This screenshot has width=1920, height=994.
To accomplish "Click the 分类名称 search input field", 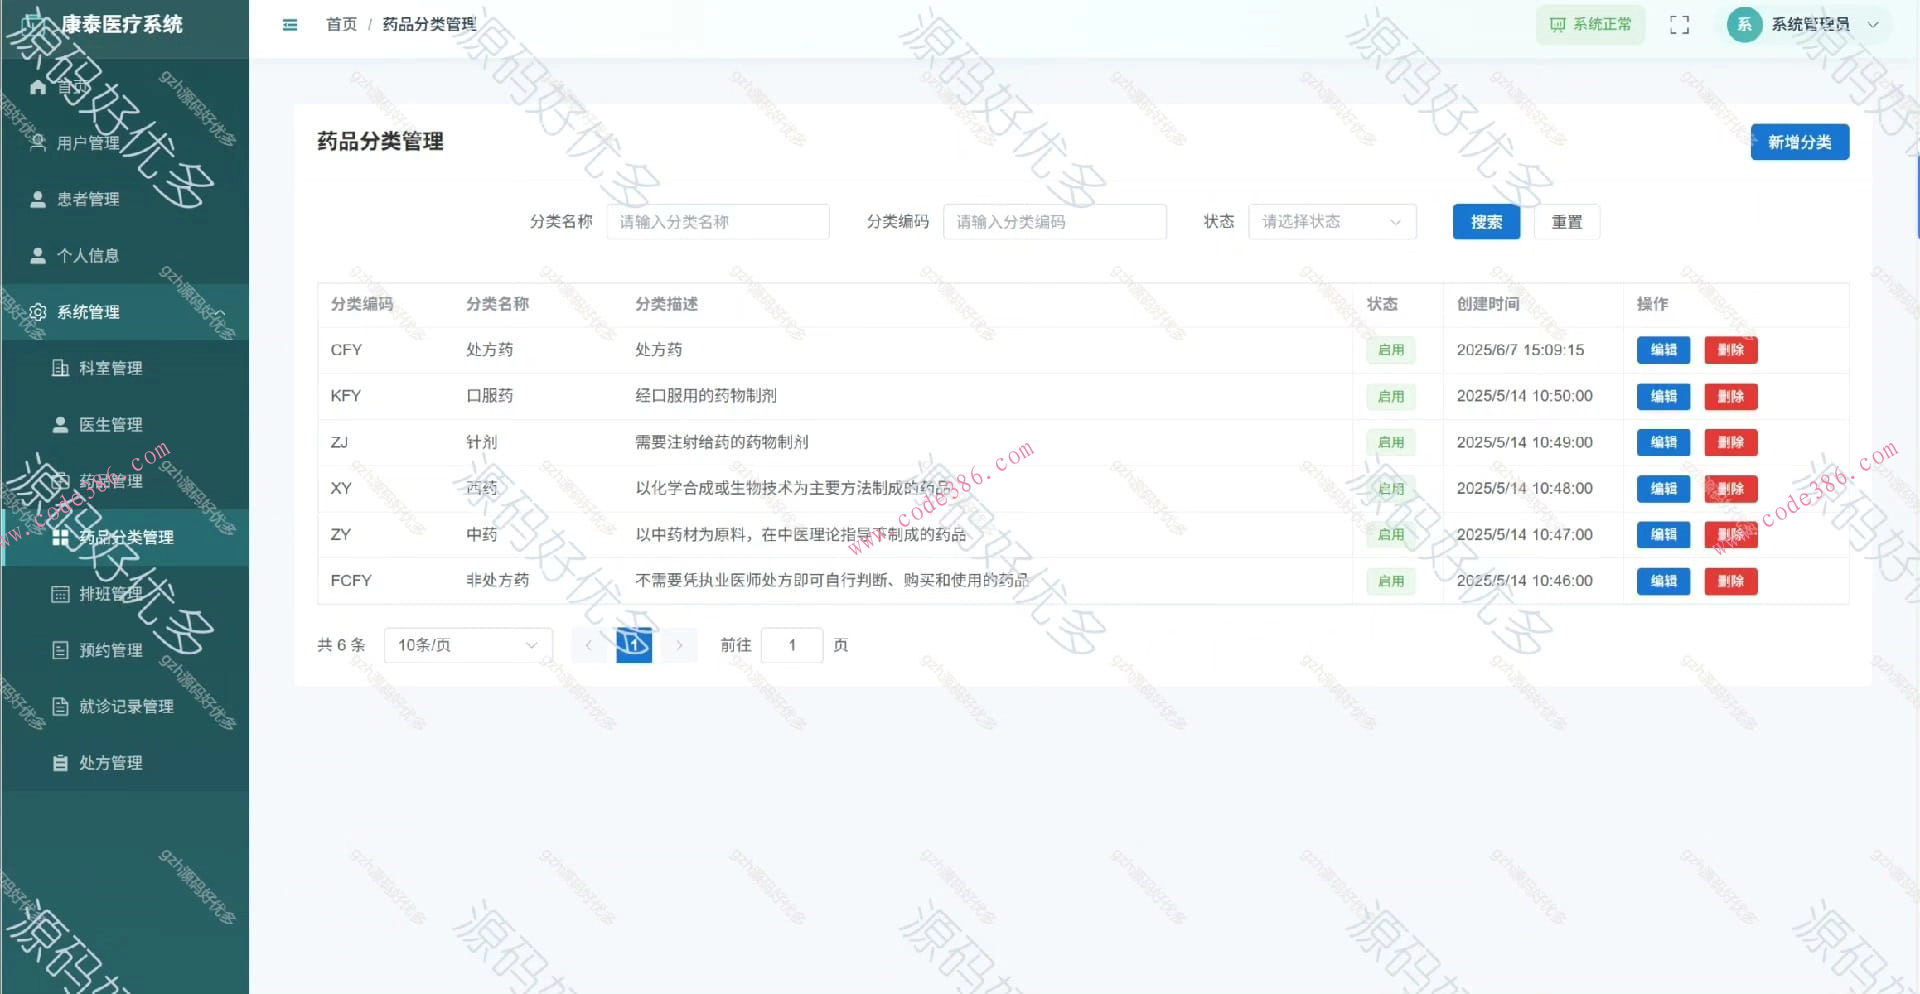I will pyautogui.click(x=718, y=222).
